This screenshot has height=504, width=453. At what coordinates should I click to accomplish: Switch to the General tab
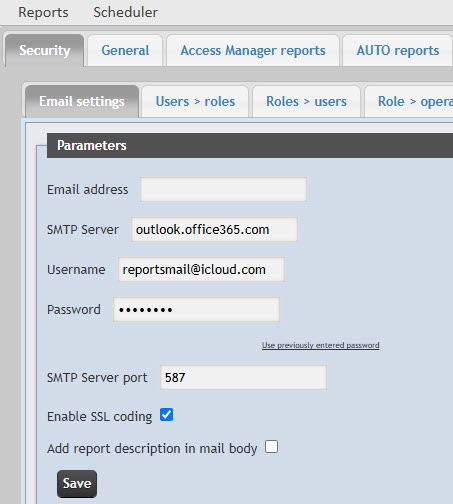pyautogui.click(x=125, y=50)
